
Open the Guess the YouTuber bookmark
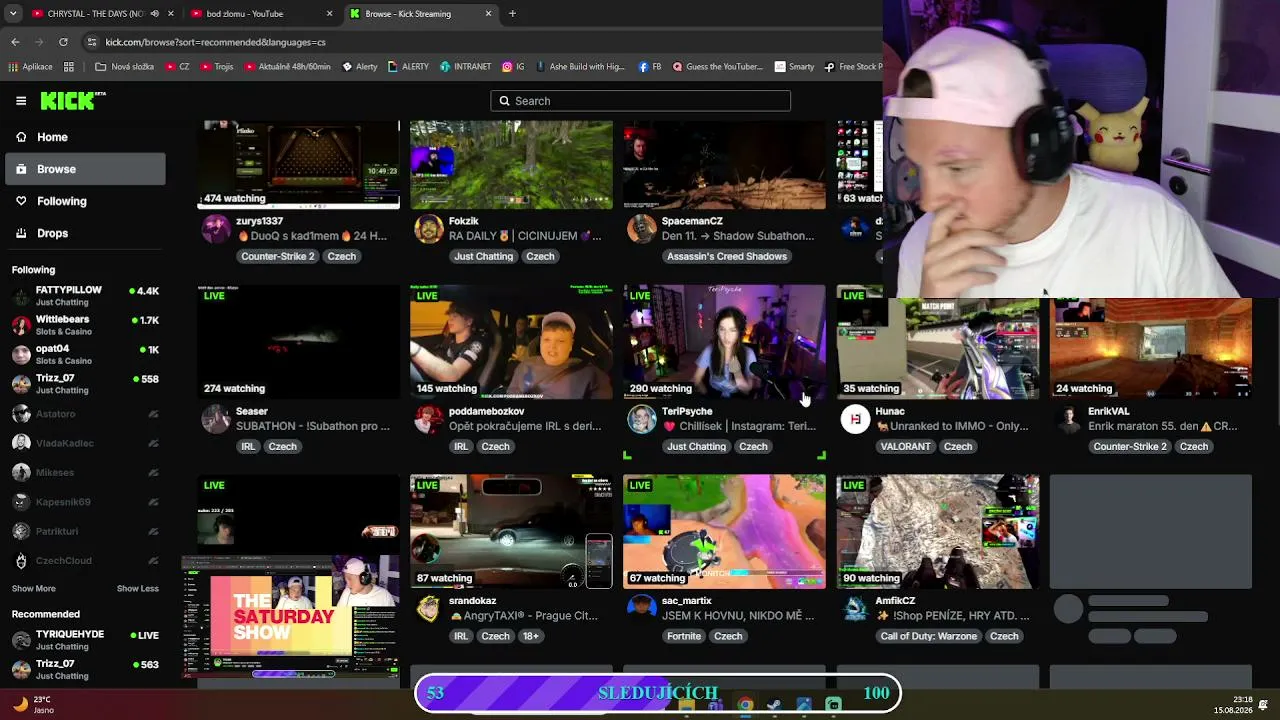[718, 67]
